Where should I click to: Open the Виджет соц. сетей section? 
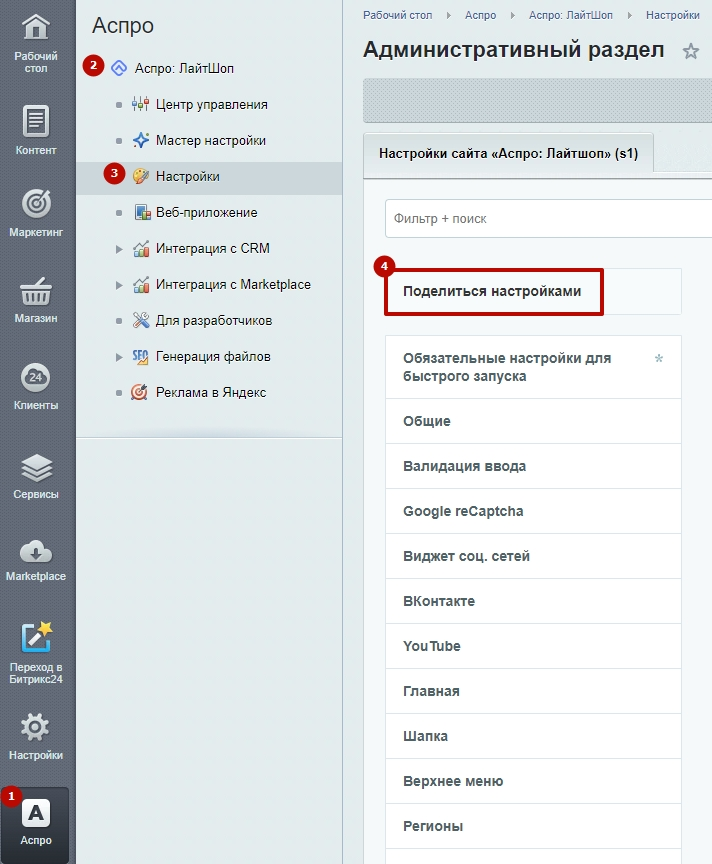point(533,557)
